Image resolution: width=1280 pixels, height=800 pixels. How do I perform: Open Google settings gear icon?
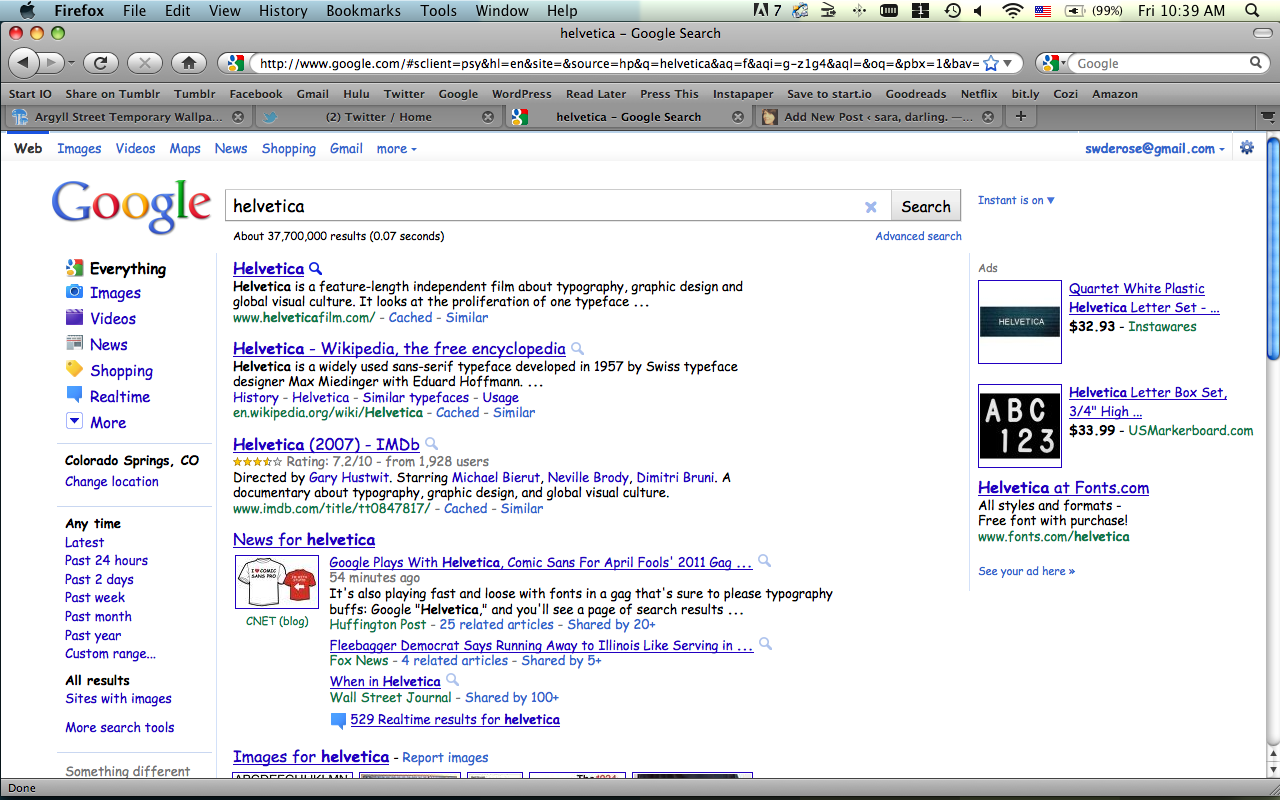click(x=1247, y=148)
